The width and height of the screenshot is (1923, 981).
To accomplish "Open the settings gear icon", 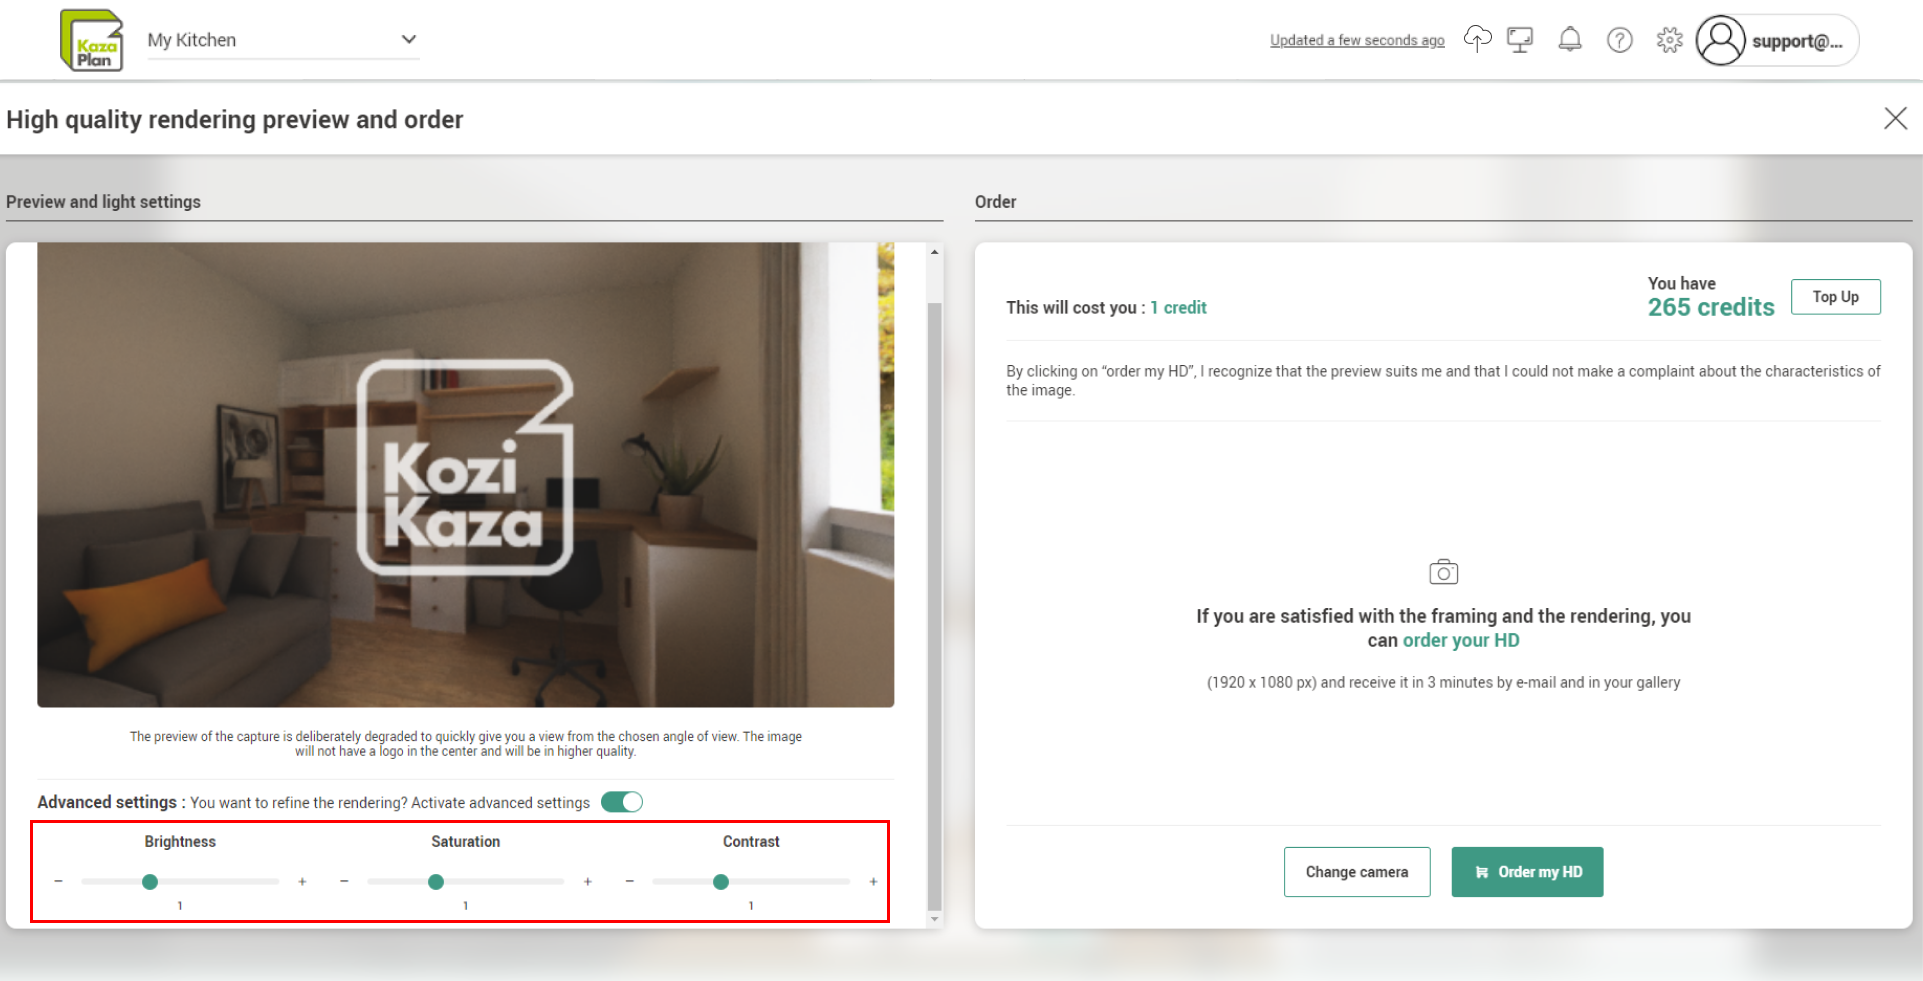I will [1669, 40].
